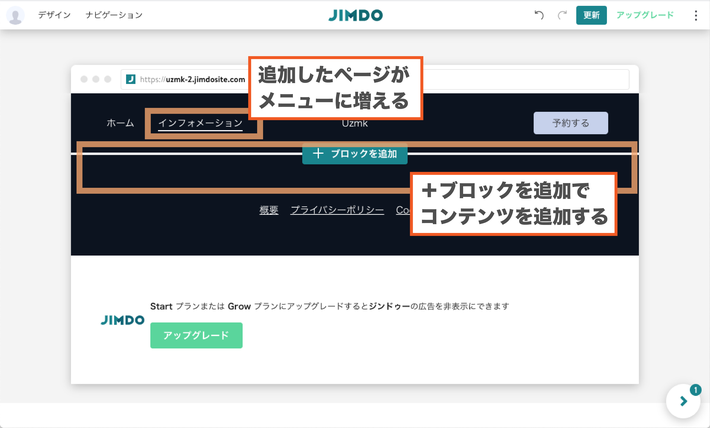The height and width of the screenshot is (428, 710).
Task: Click the 予約する button
Action: [571, 123]
